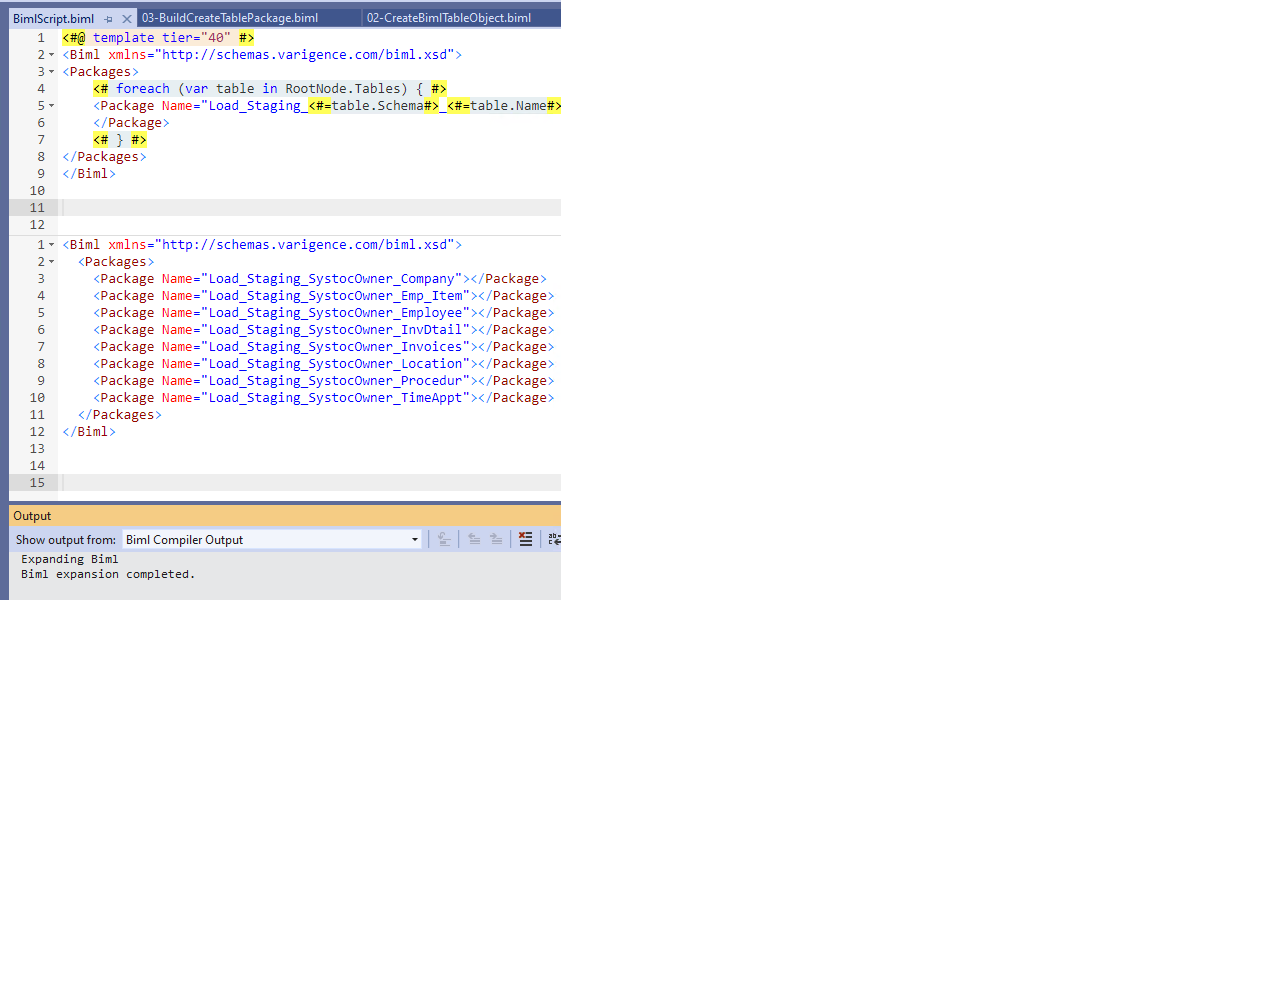1268x985 pixels.
Task: Open the 02-CreateBimlTableObject.biml tab
Action: coord(449,18)
